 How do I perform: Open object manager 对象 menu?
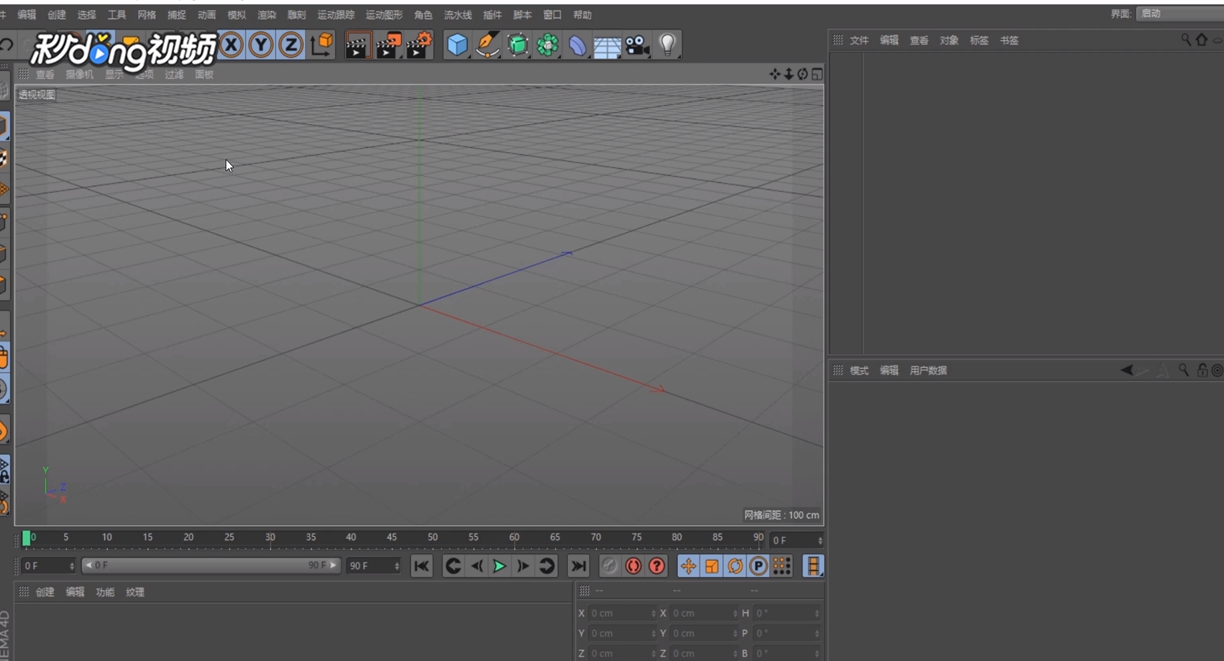pos(949,40)
